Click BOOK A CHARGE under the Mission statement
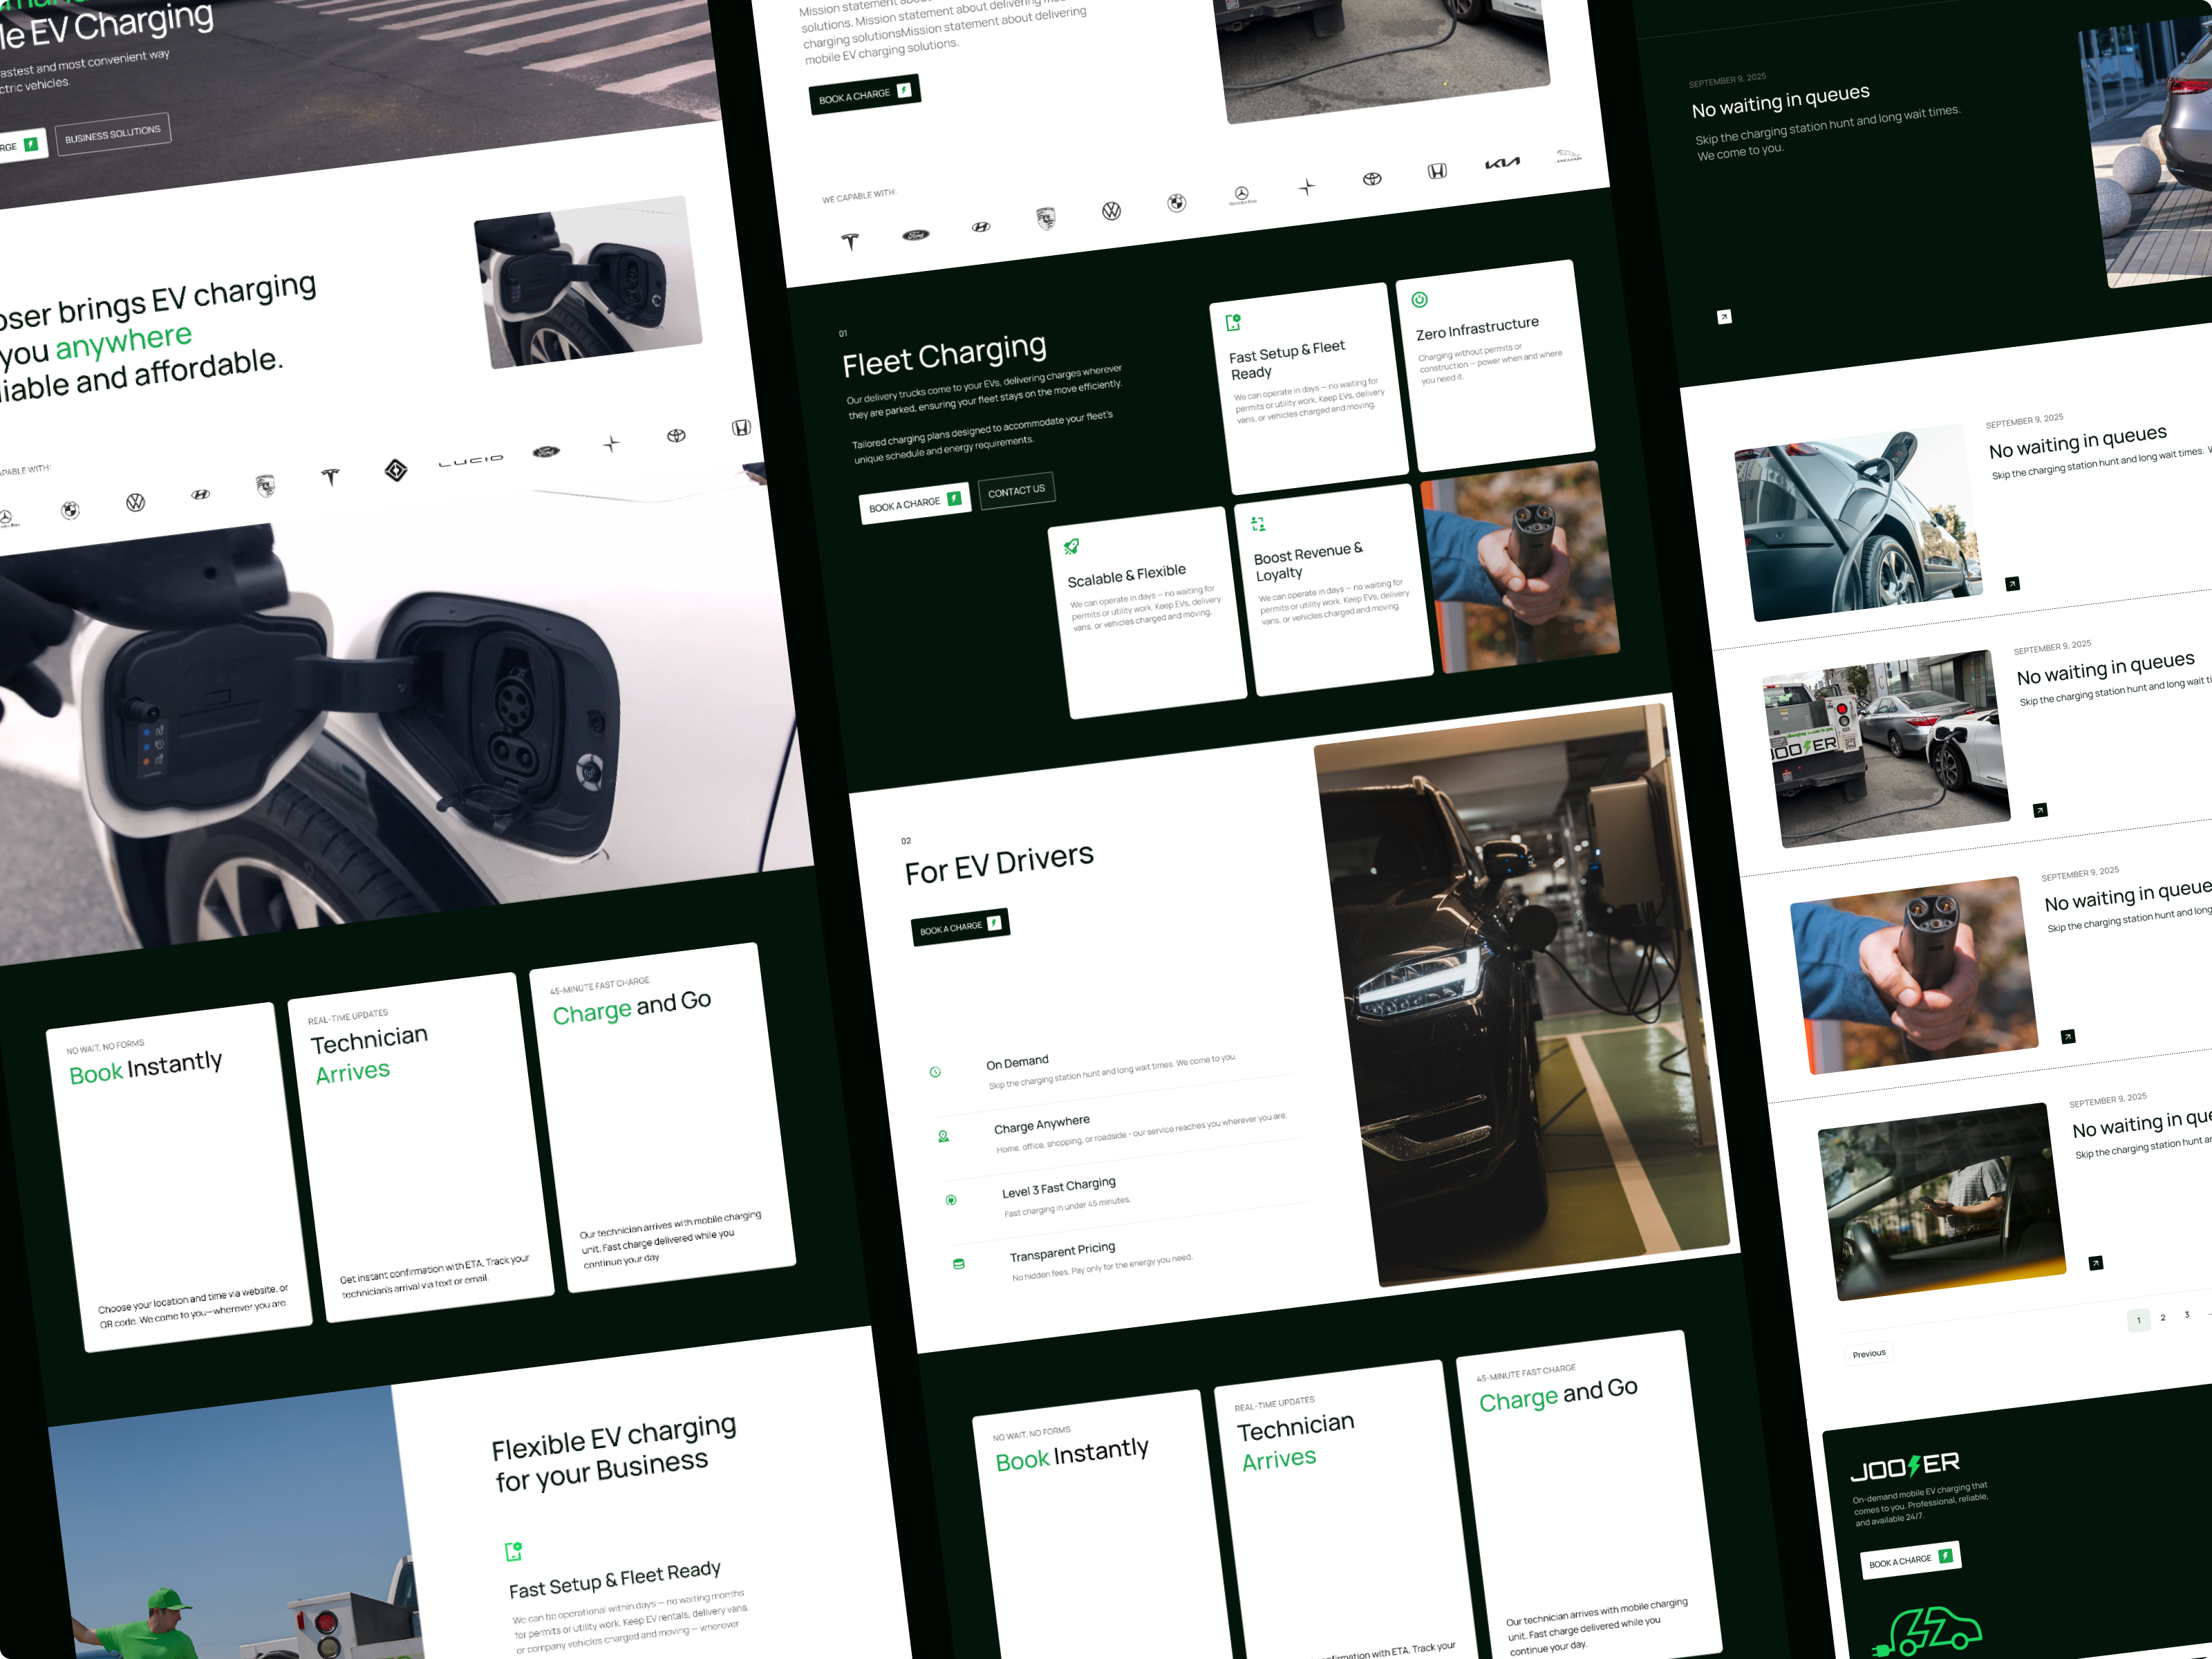The height and width of the screenshot is (1659, 2212). click(x=864, y=94)
